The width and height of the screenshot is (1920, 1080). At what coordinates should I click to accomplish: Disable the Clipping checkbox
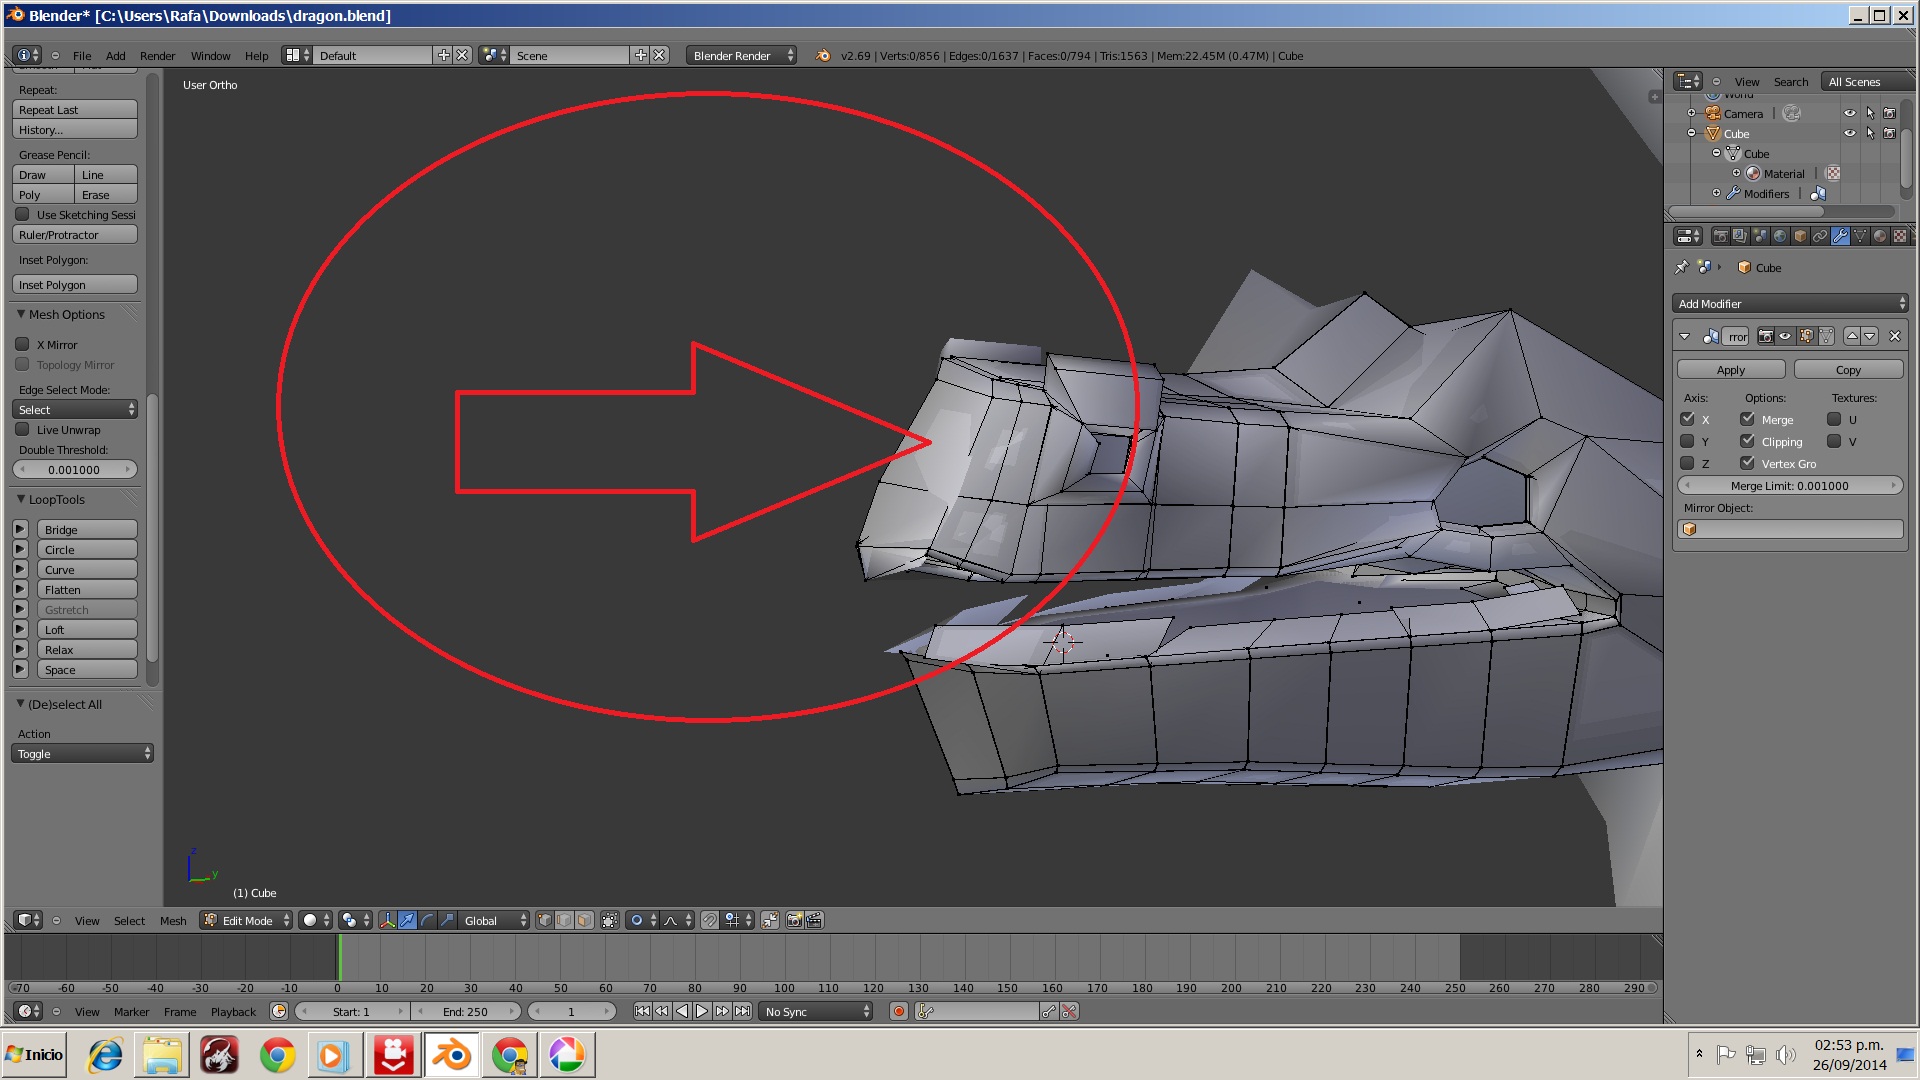coord(1747,441)
